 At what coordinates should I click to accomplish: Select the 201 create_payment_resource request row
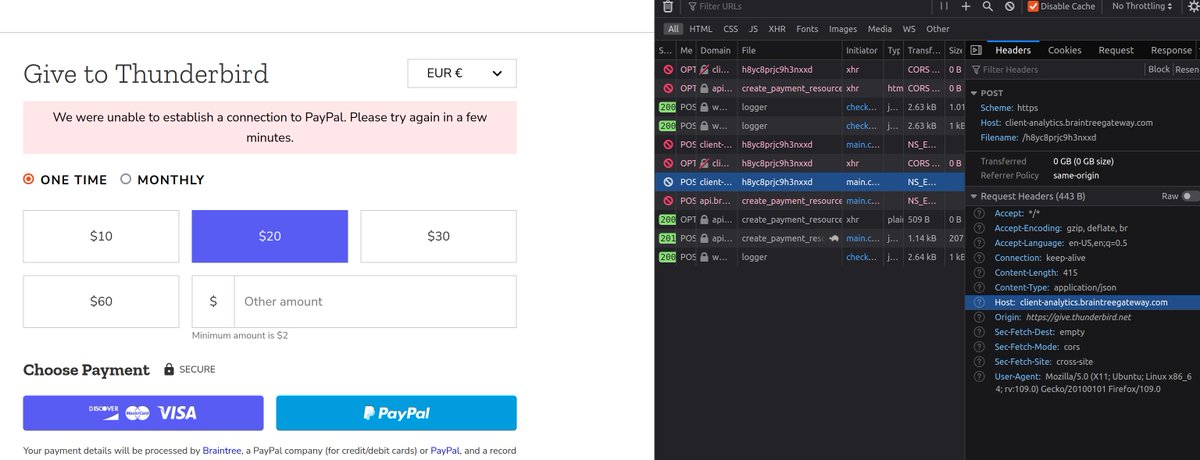(811, 238)
